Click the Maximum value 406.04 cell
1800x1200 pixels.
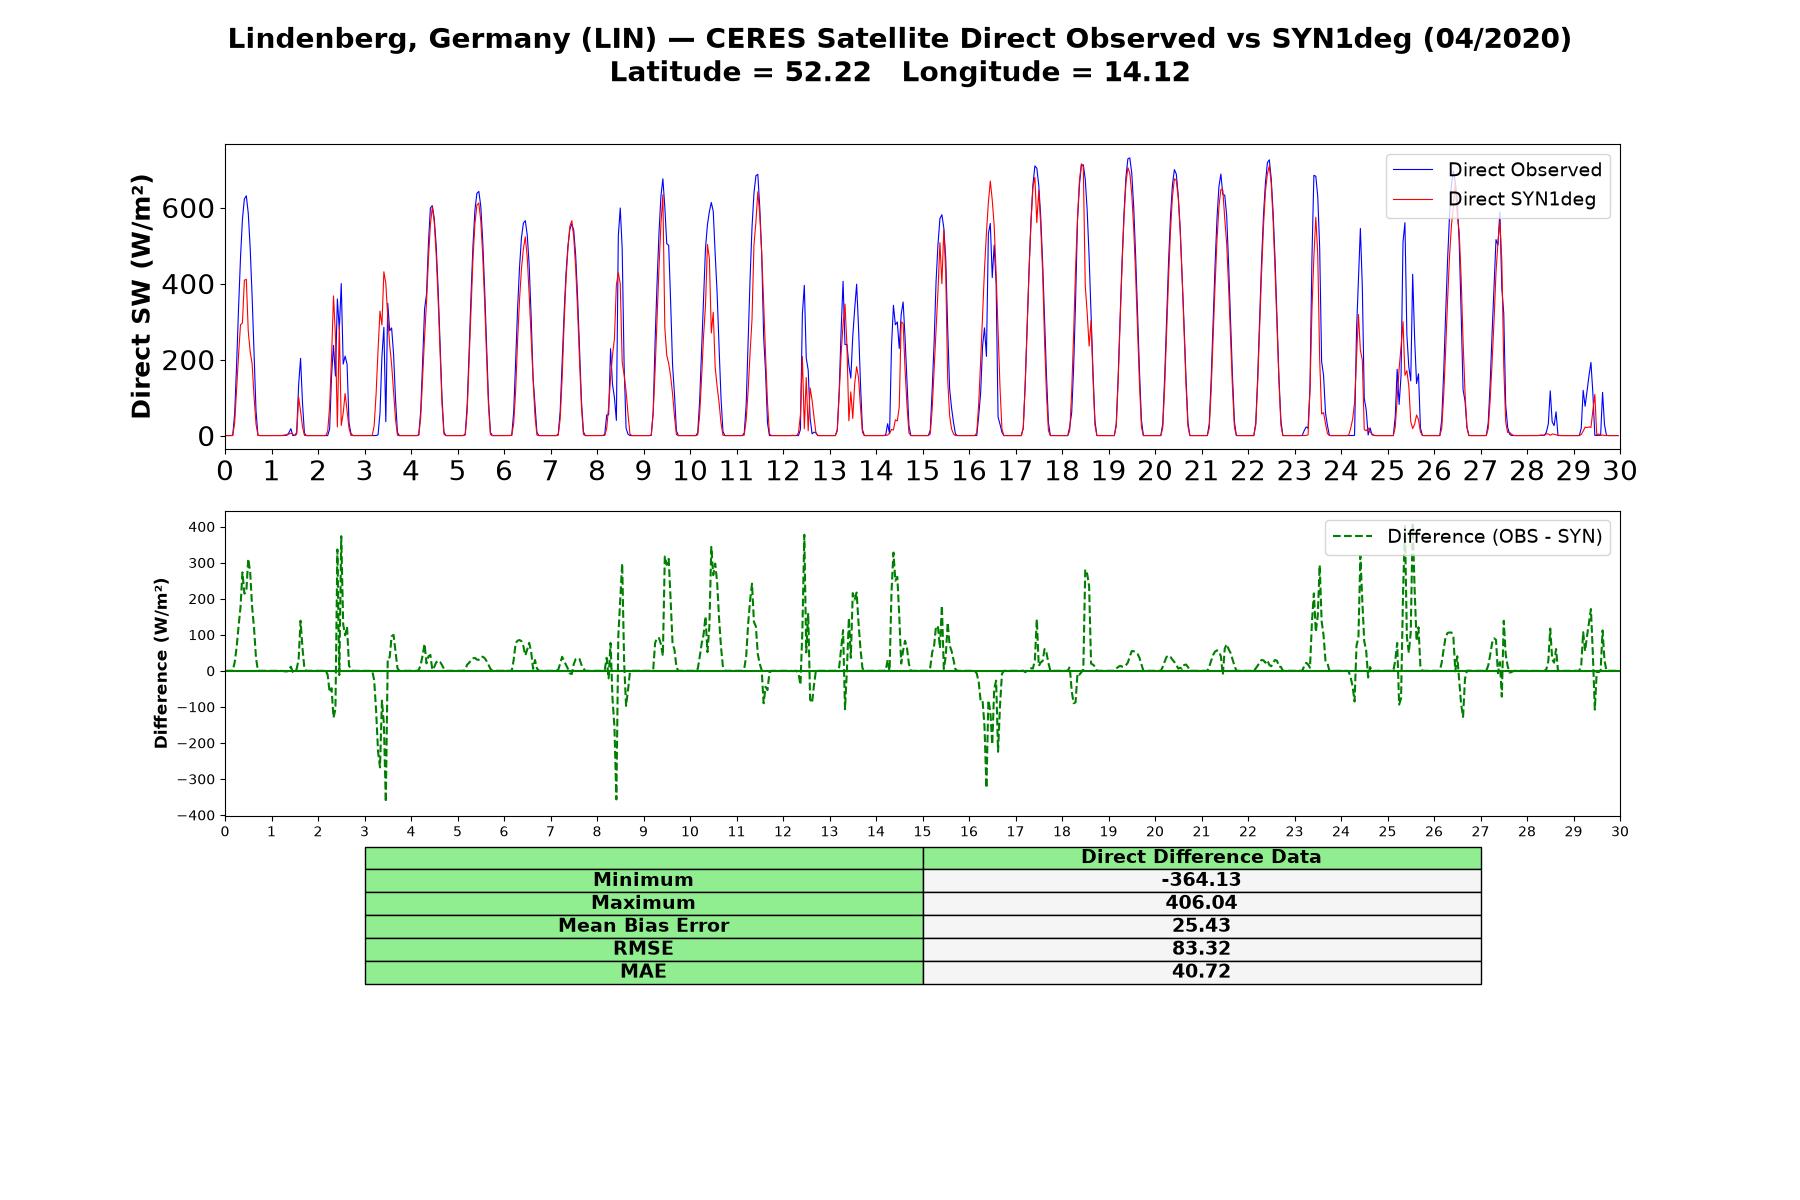point(1201,903)
